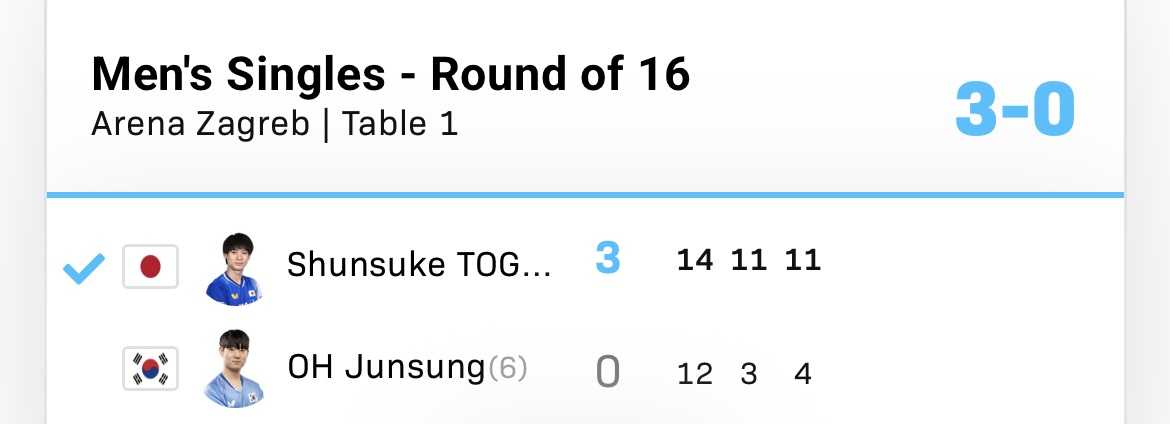Open Shunsuke Togami's player photo
The width and height of the screenshot is (1170, 424).
pos(233,268)
